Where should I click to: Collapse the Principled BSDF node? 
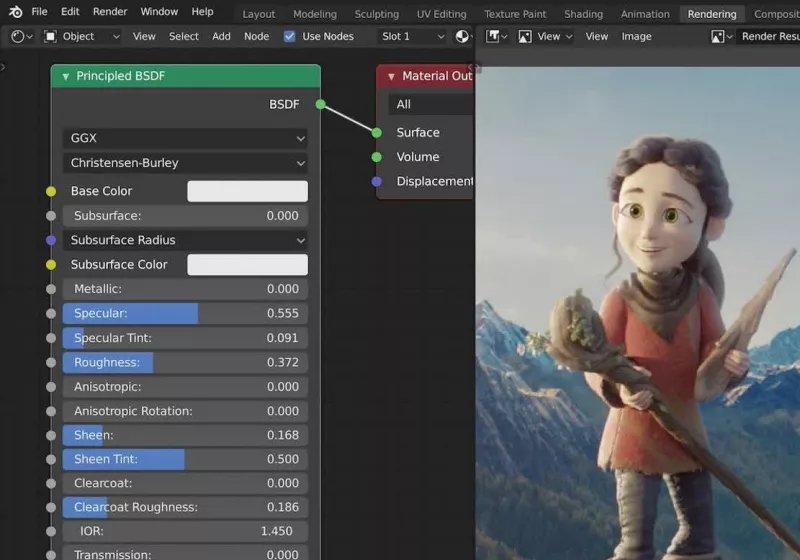click(65, 76)
